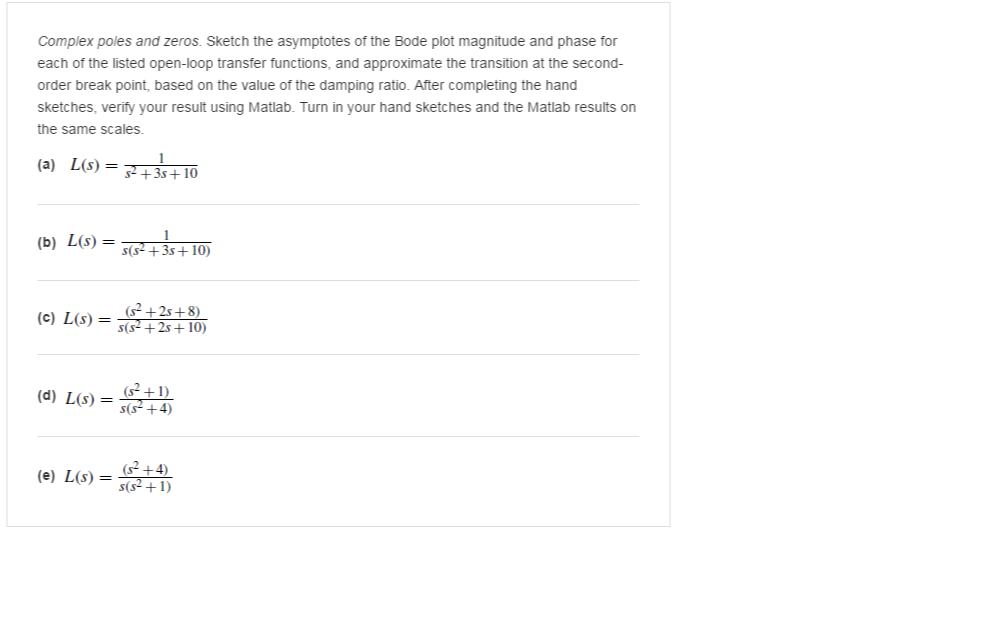Screen dimensions: 1008x630
Task: Click "L(s)" in part (a)
Action: pos(85,165)
